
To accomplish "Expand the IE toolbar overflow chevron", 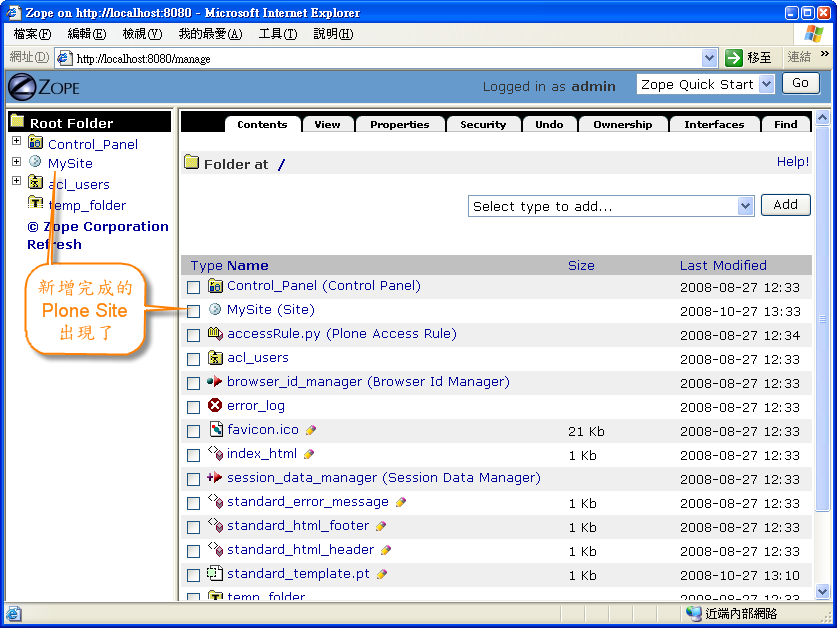I will pos(825,53).
